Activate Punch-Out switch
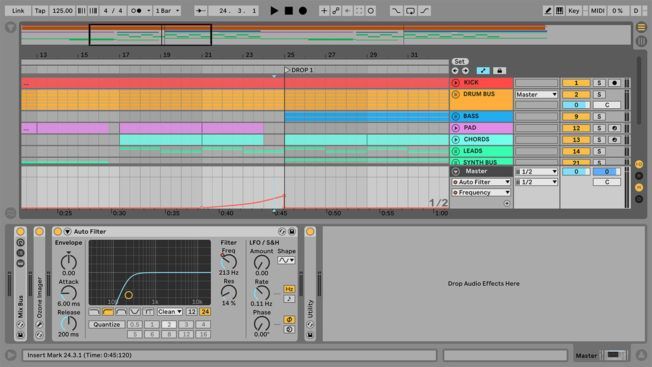652x367 pixels. (x=424, y=11)
